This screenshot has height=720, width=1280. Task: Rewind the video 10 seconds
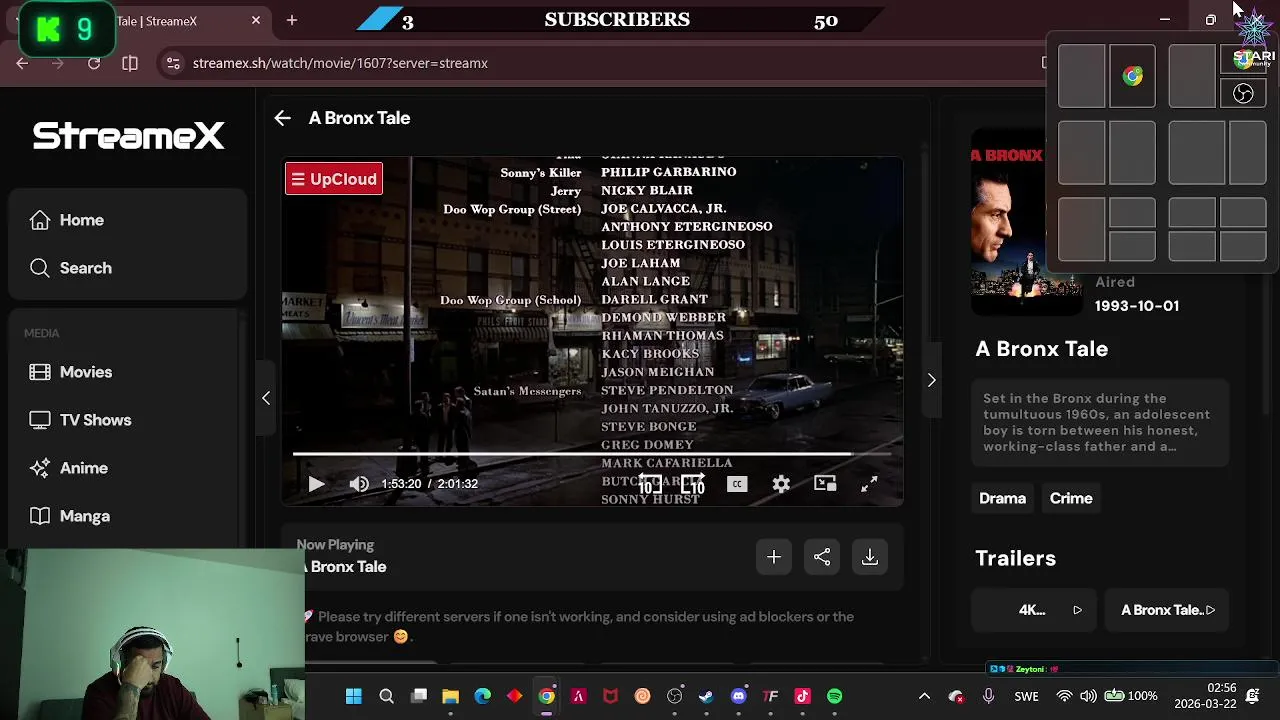point(650,484)
